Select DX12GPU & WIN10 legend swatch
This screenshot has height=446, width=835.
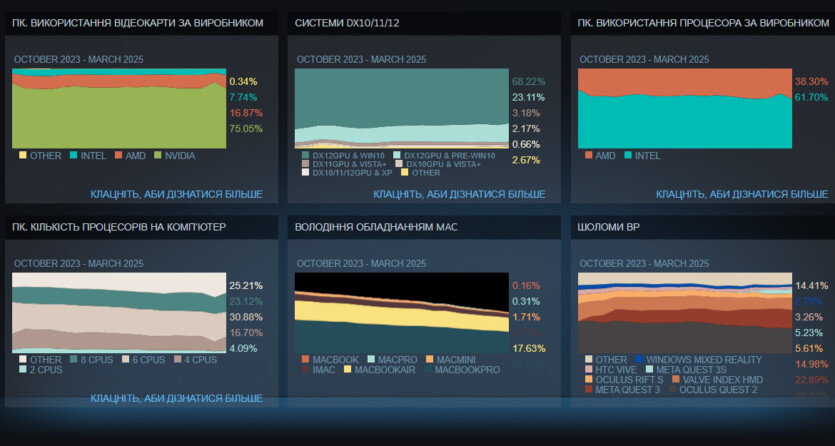(x=305, y=155)
